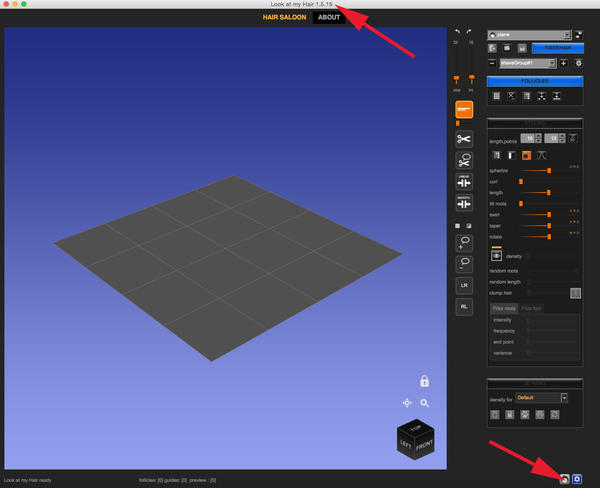Select the Frizz roots tab

point(504,308)
